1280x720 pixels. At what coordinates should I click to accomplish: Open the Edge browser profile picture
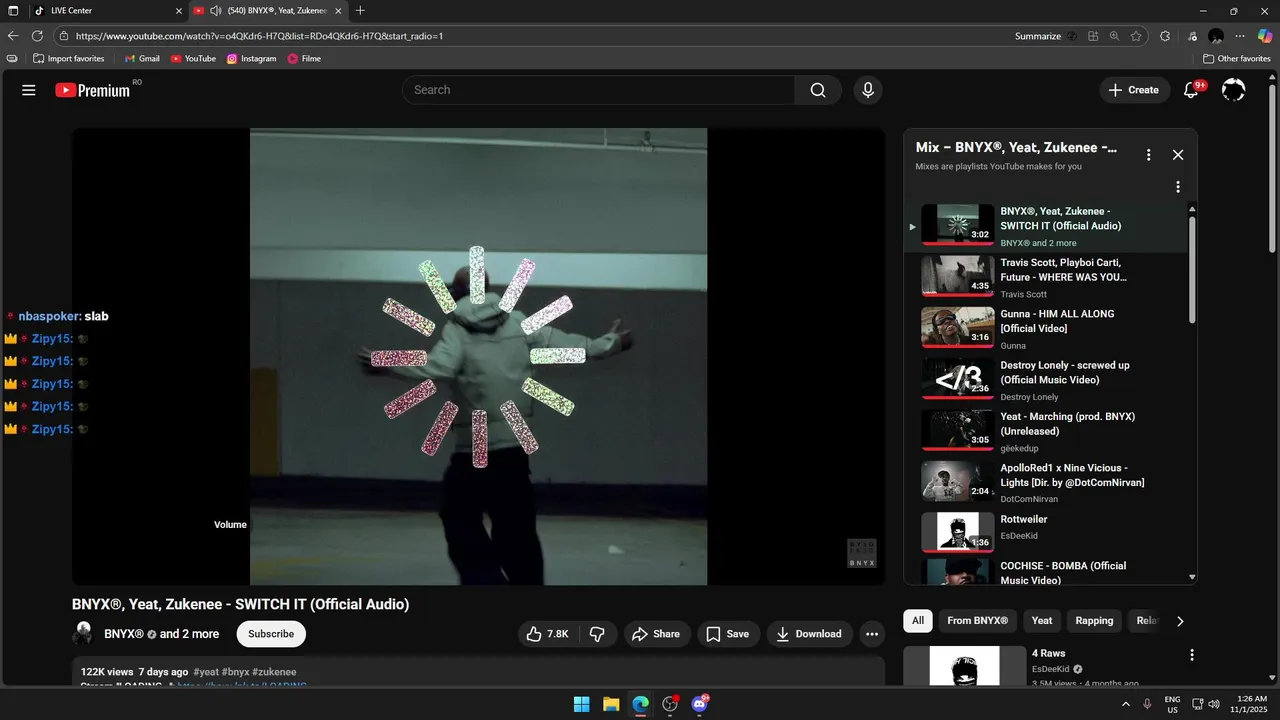click(1216, 36)
